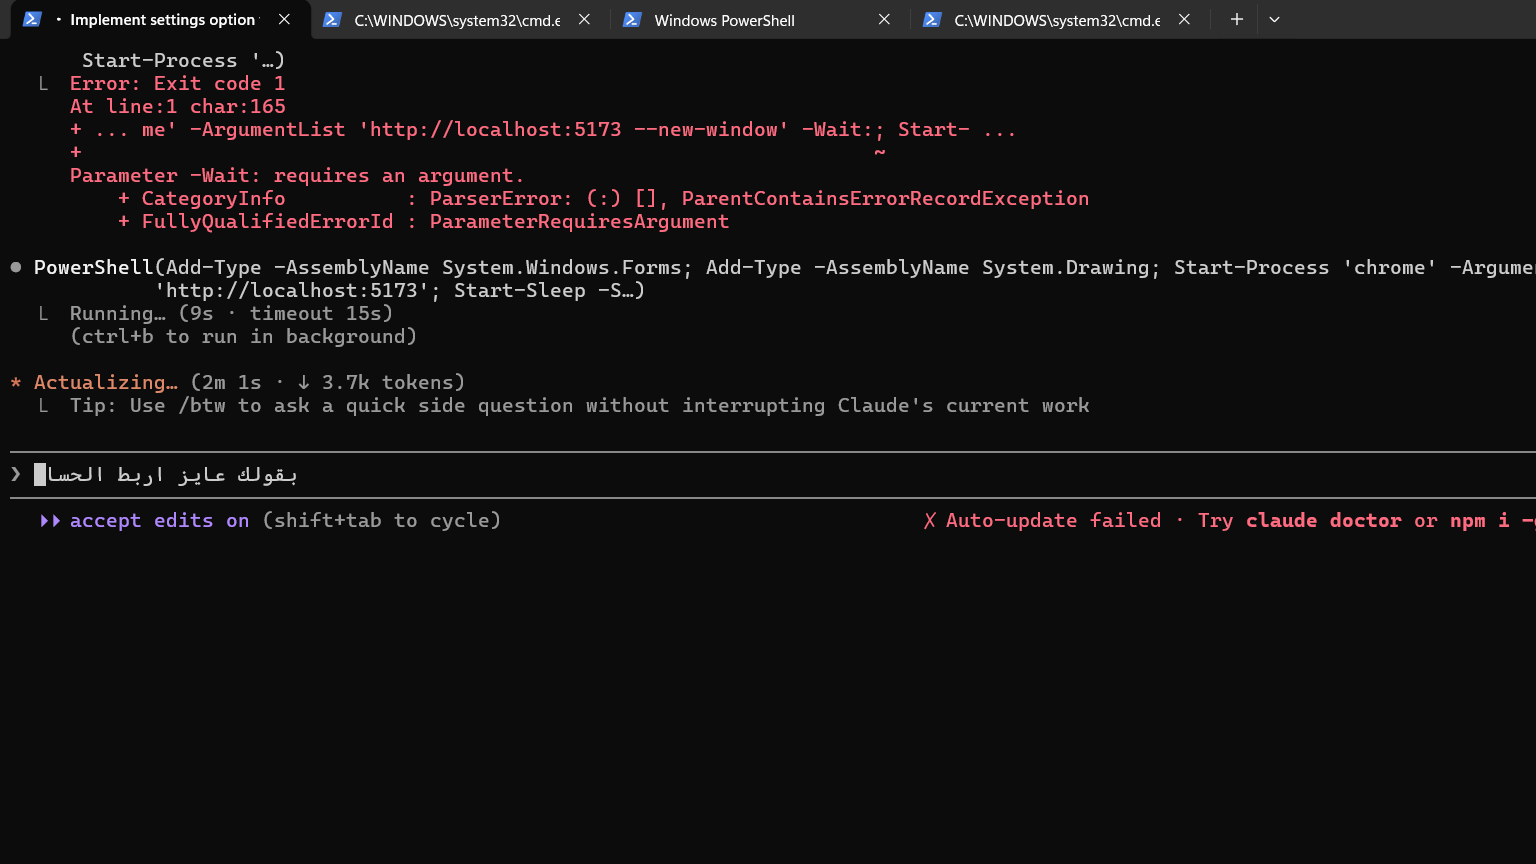Click the "-ArgumentList 'http://localhost:5173 --new-window'" error line
The height and width of the screenshot is (864, 1536).
543,129
